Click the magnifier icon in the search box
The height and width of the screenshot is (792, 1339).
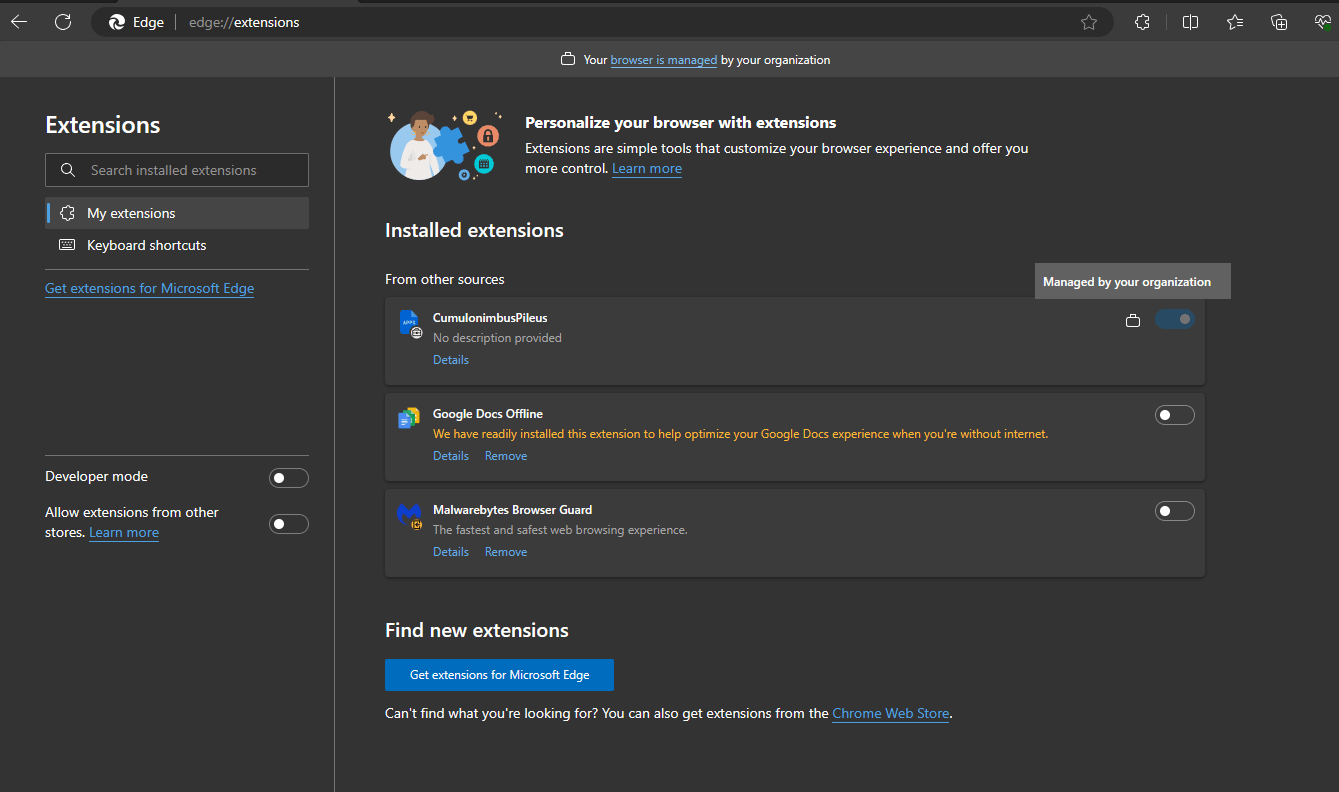coord(68,170)
